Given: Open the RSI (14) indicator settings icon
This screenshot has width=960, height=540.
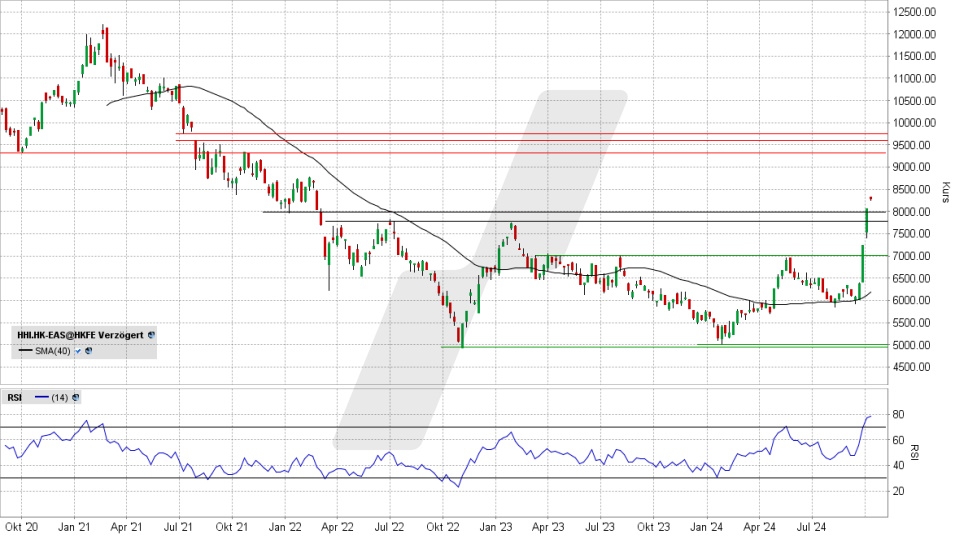Looking at the screenshot, I should click(75, 397).
